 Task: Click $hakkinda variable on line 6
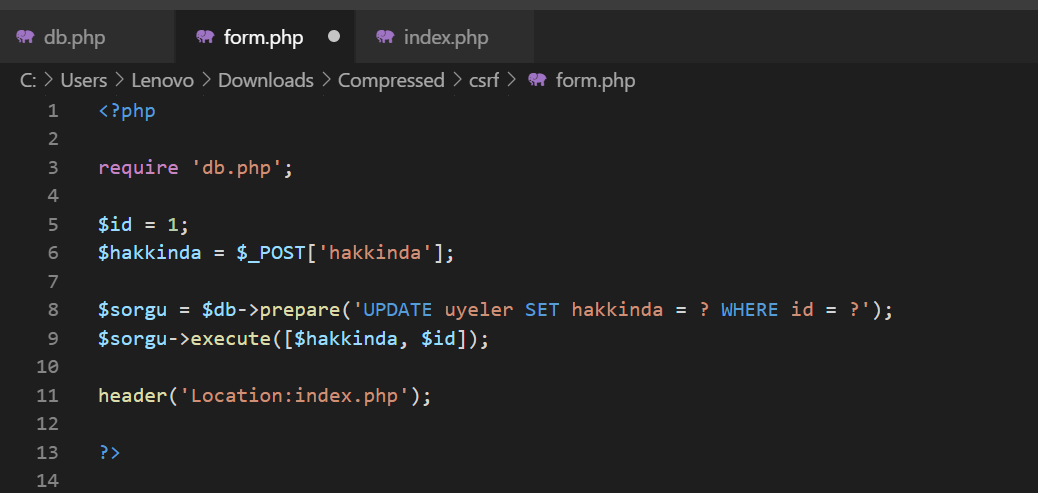coord(150,253)
